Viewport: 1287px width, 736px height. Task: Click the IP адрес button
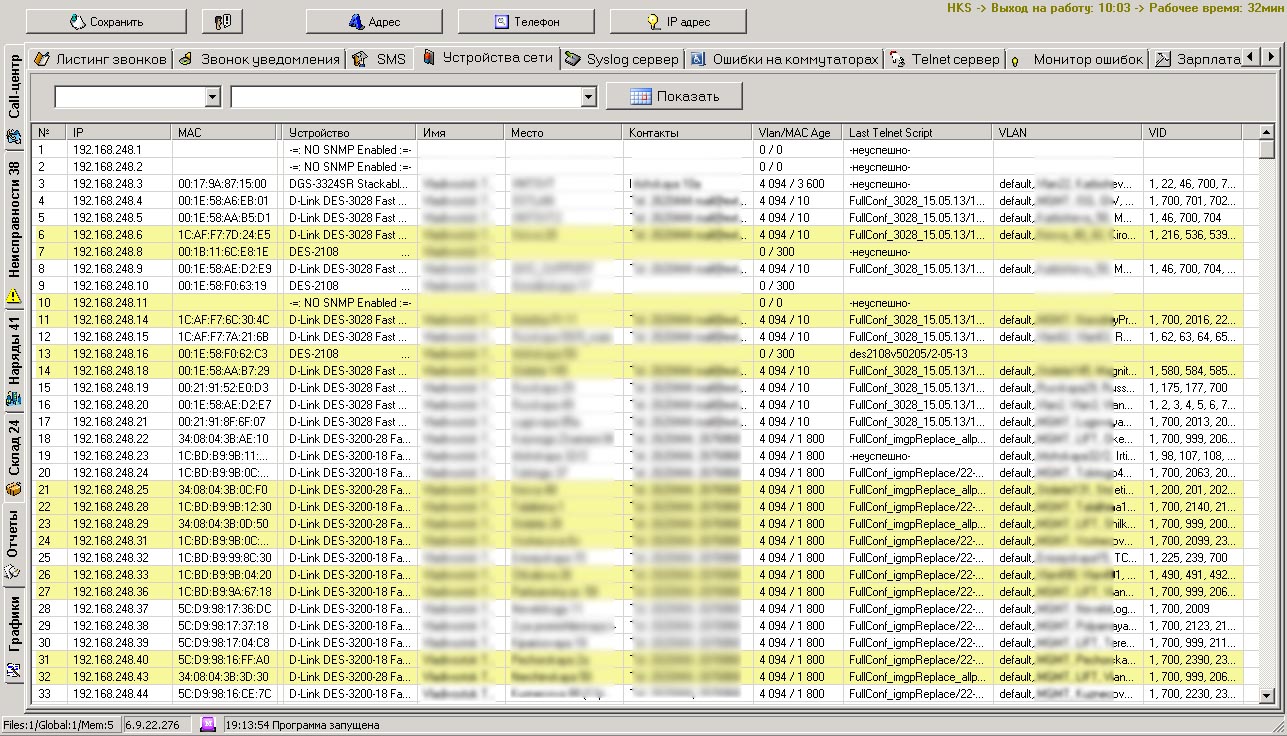click(678, 21)
